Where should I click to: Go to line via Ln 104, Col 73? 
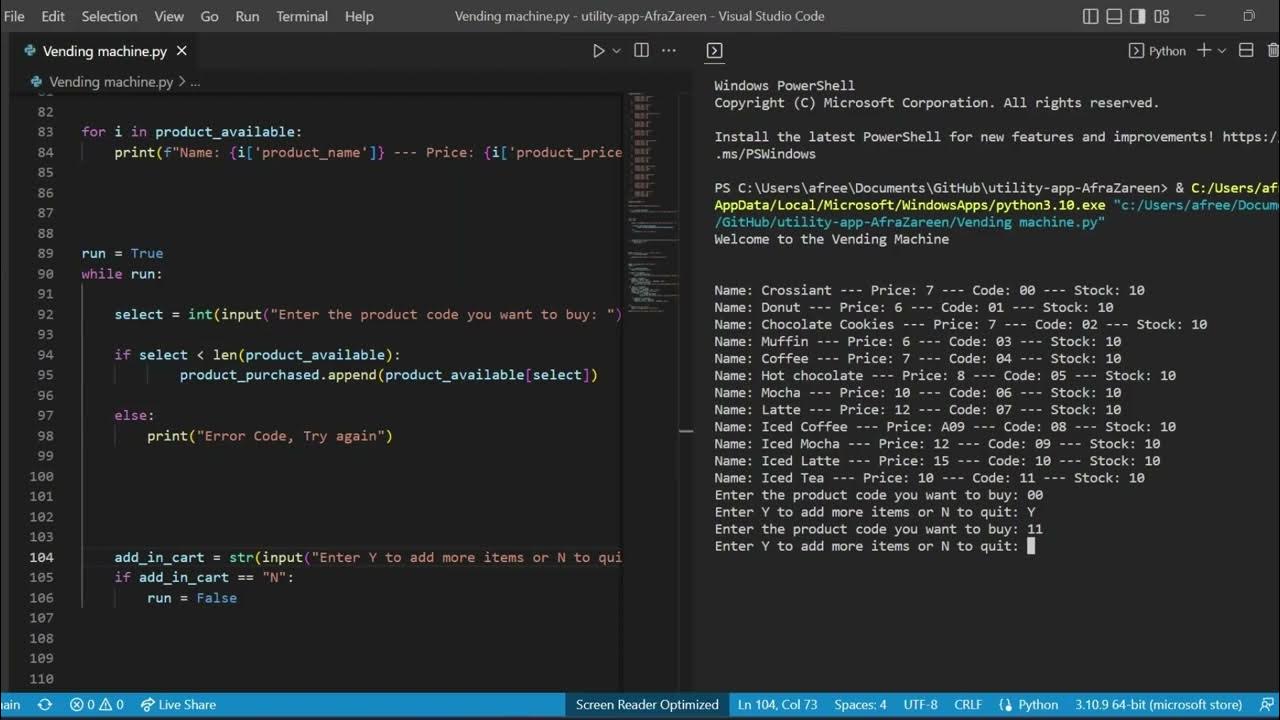pyautogui.click(x=779, y=704)
